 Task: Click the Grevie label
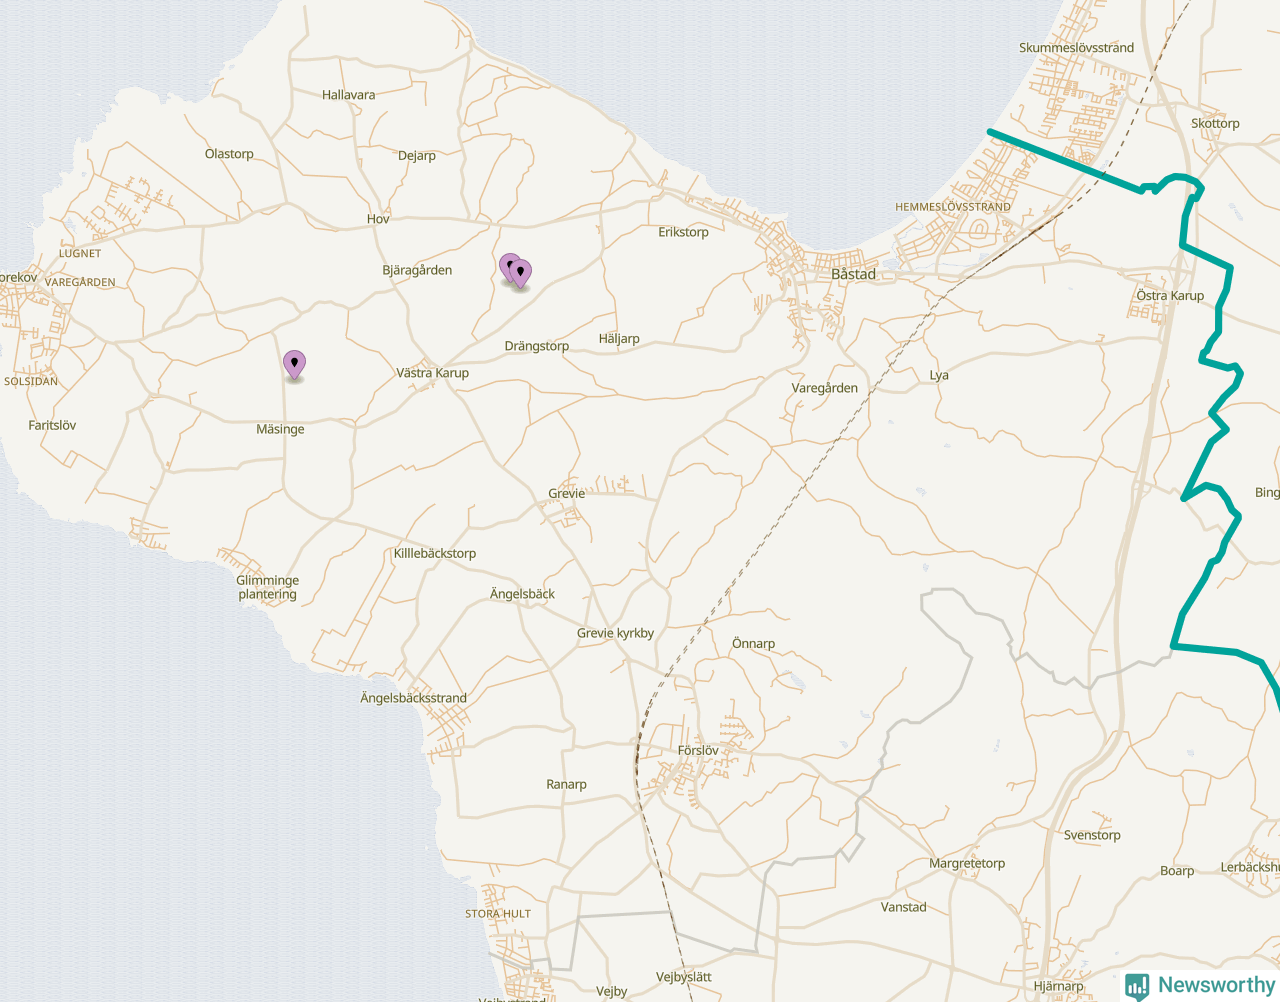click(566, 493)
